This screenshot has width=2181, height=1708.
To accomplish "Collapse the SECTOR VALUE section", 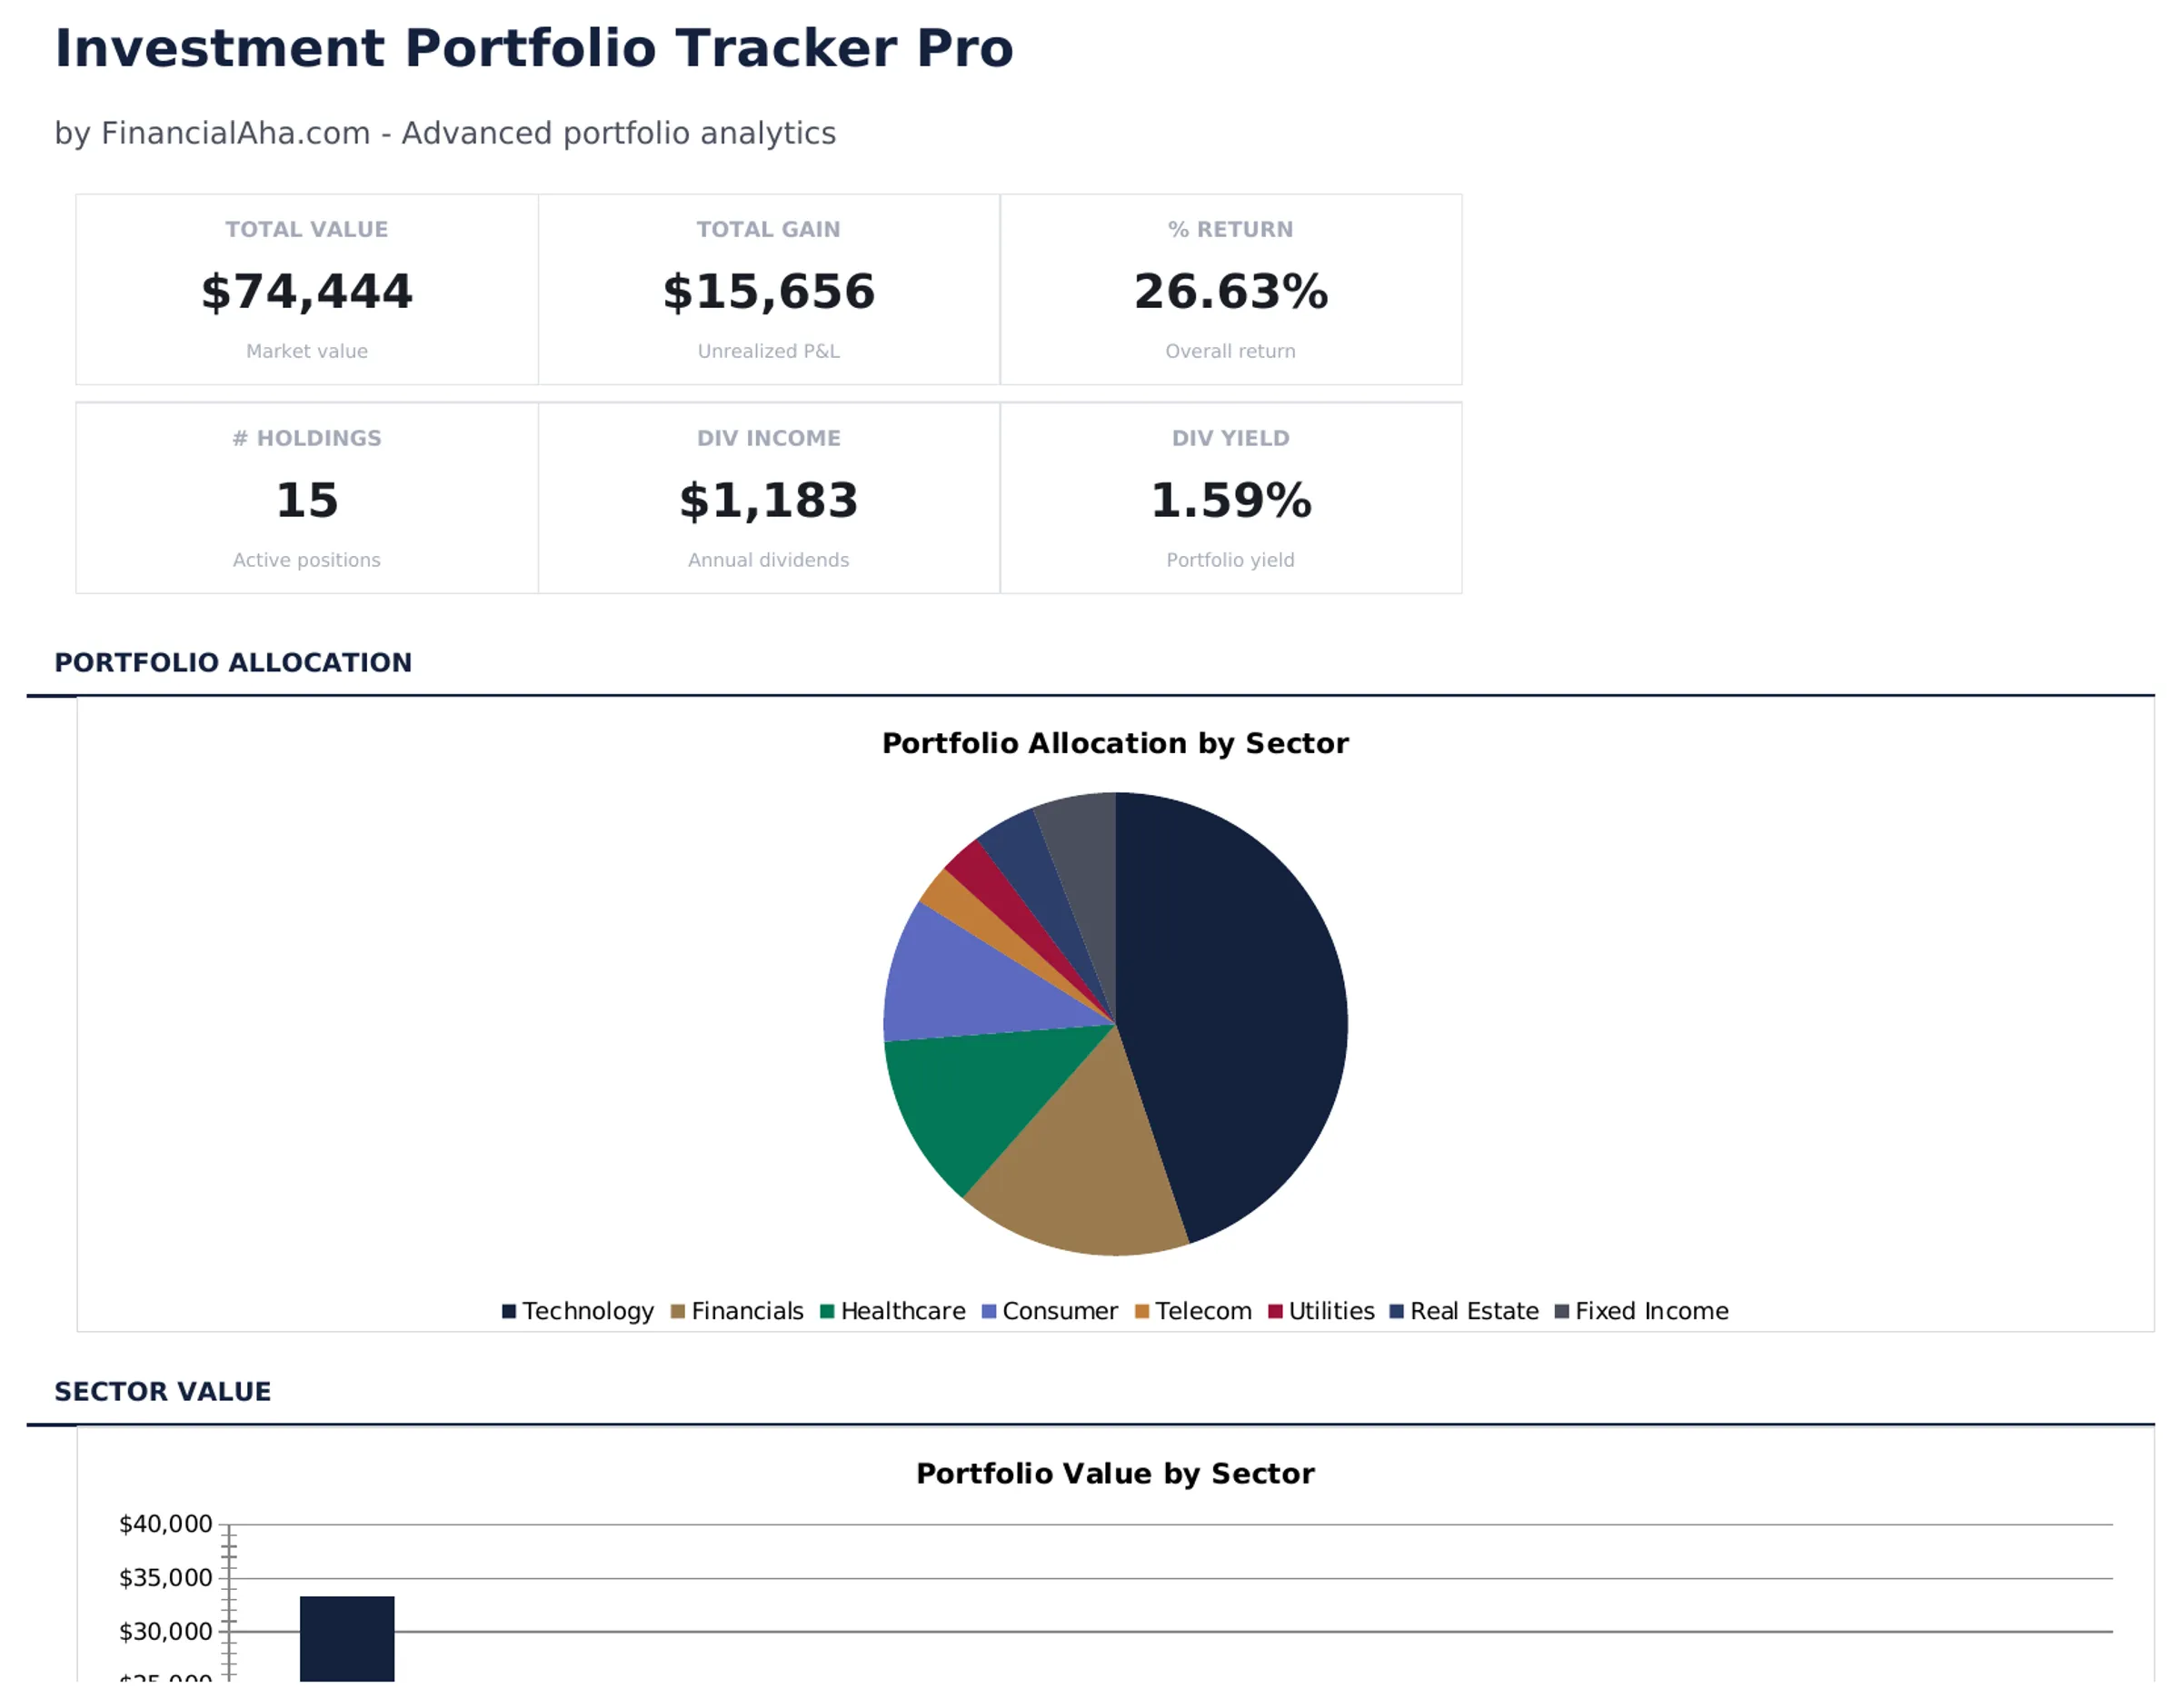I will [163, 1391].
